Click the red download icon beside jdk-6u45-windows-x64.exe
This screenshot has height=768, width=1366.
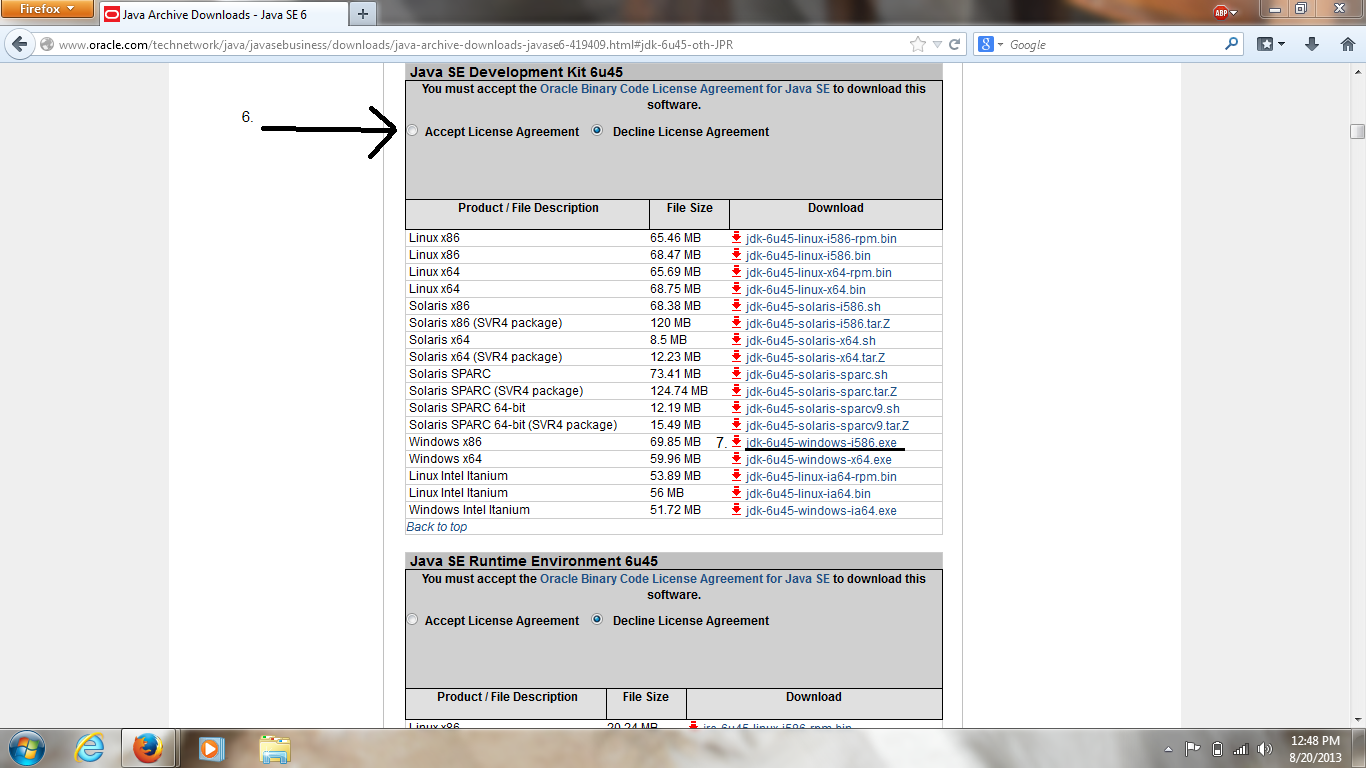tap(737, 459)
